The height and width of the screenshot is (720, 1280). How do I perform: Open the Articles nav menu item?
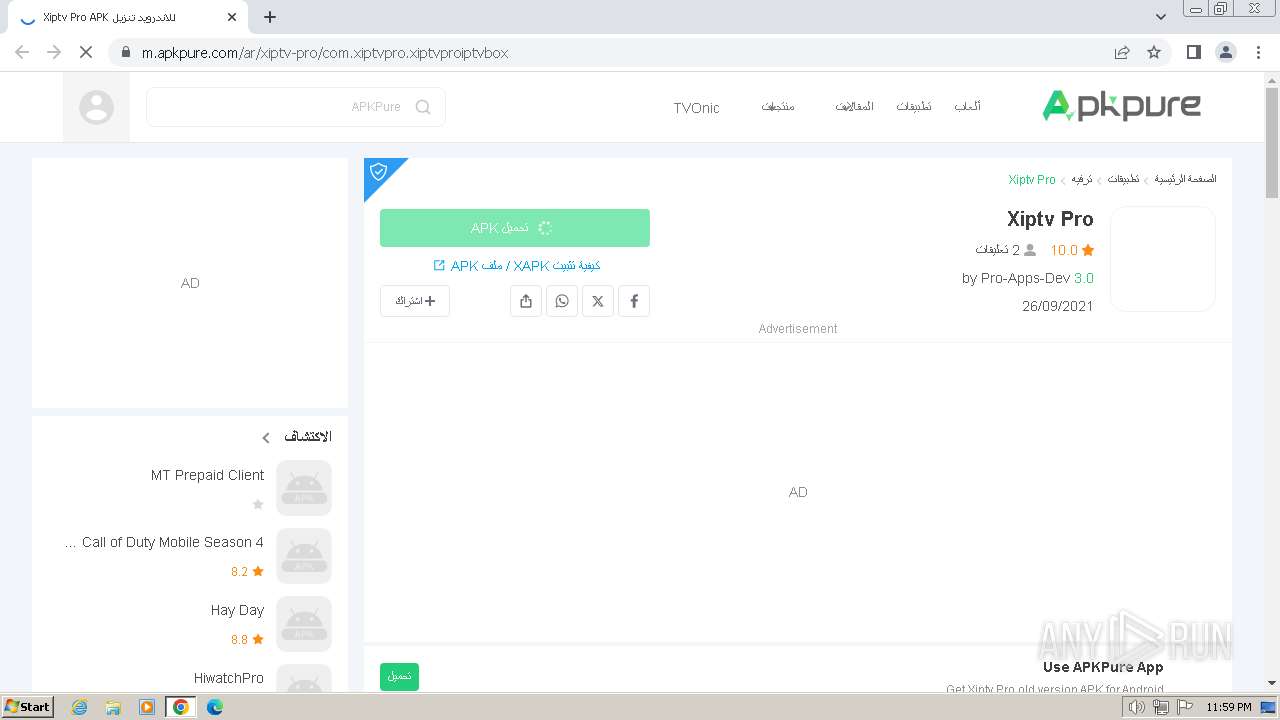pyautogui.click(x=855, y=107)
